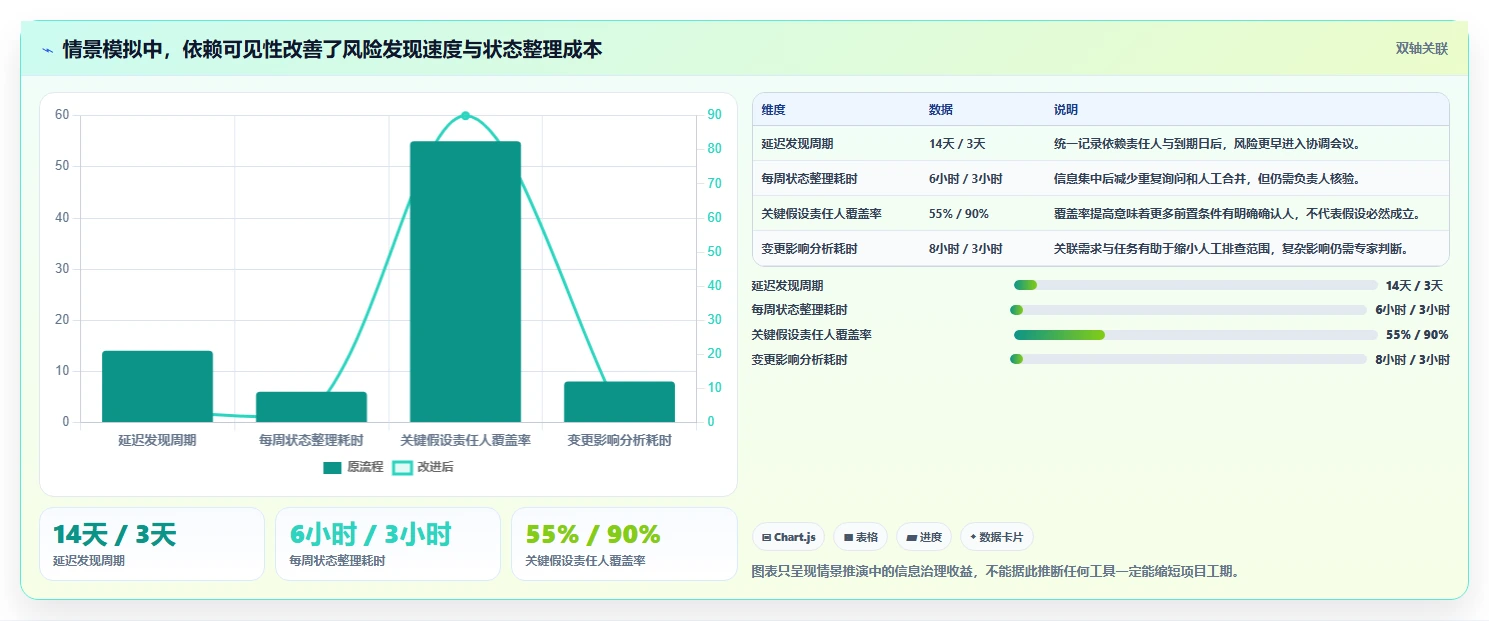Click the 每周状态整理耗时 progress bar

1188,310
